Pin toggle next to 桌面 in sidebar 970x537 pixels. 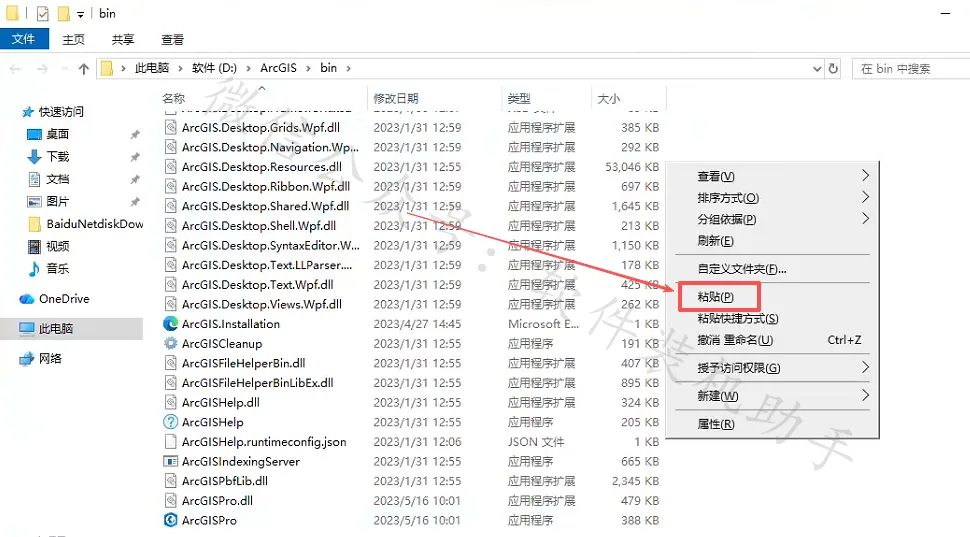tap(135, 134)
